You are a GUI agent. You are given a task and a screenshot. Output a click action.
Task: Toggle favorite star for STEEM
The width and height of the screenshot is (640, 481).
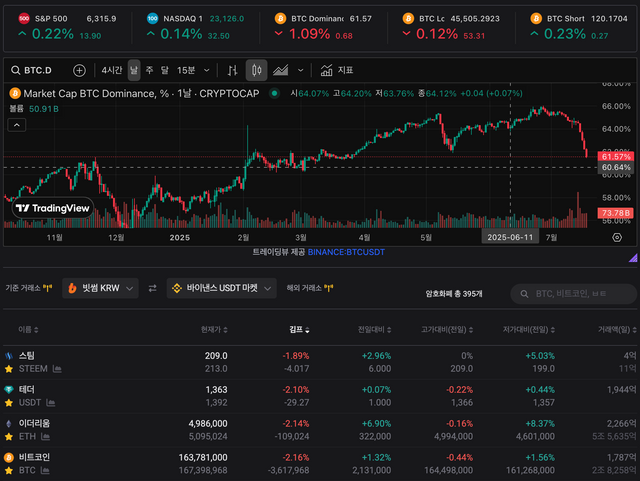click(9, 369)
